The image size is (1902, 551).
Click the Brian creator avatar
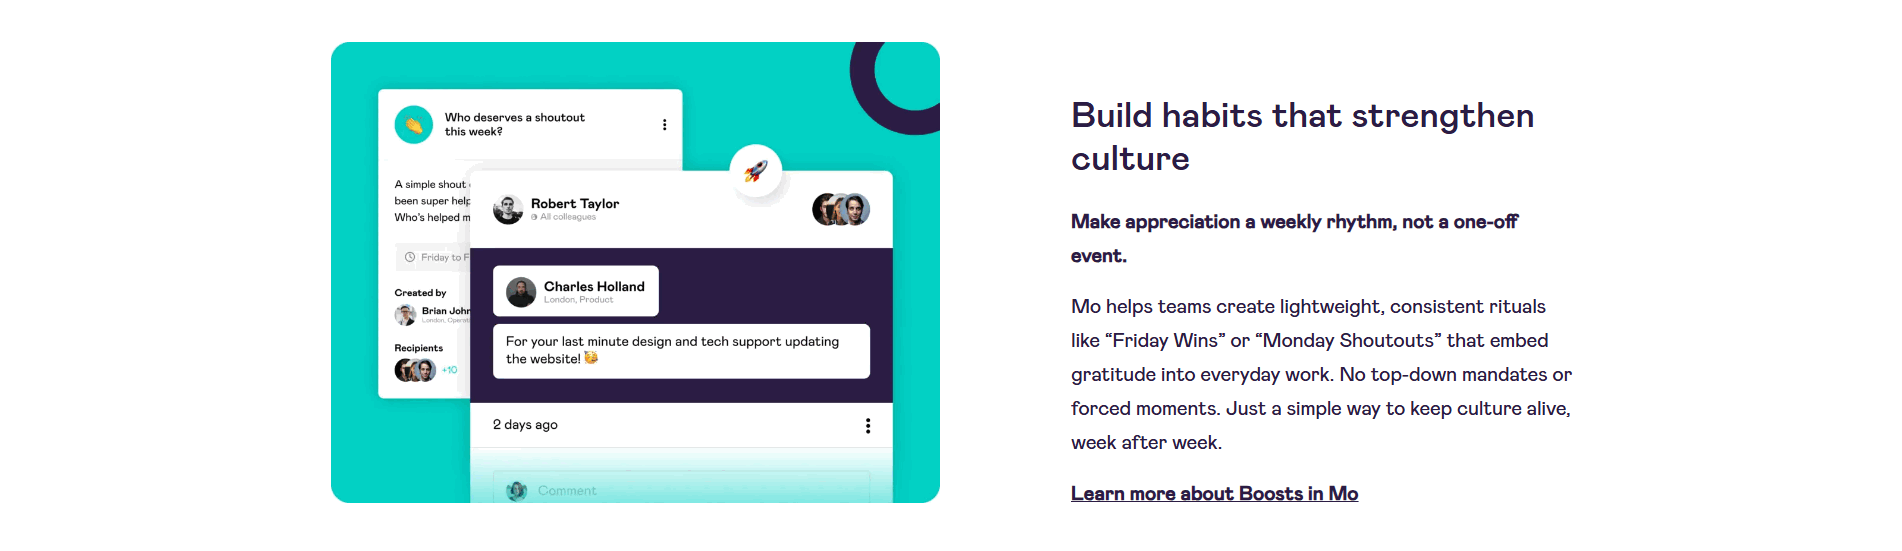point(405,315)
